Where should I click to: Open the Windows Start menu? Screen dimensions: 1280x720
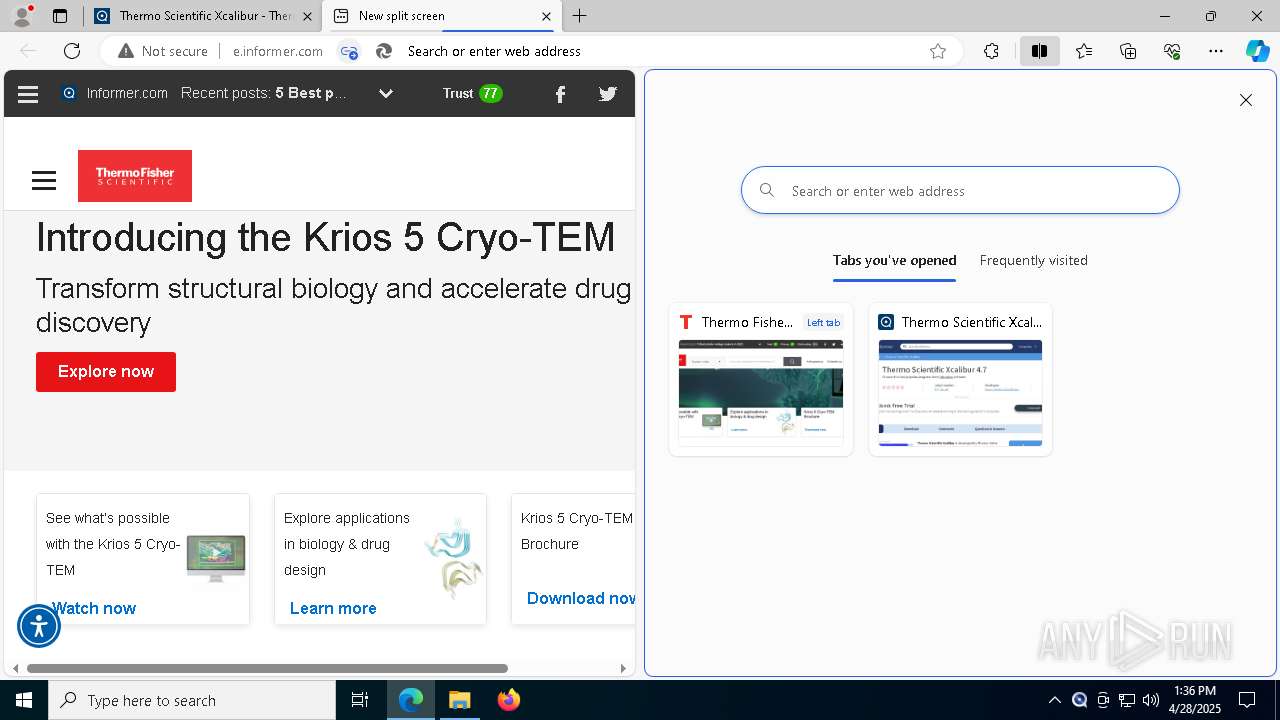(24, 700)
